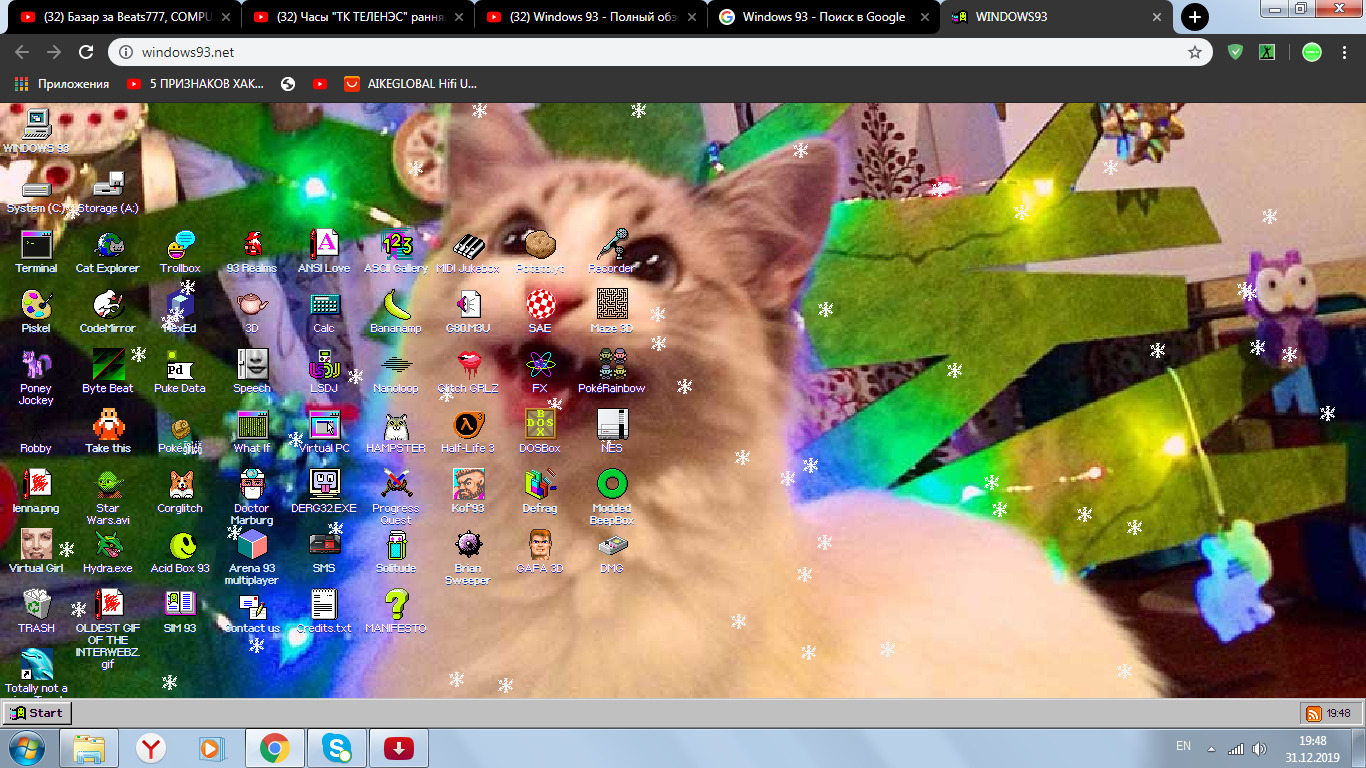Expand hidden system tray icons arrow
The height and width of the screenshot is (768, 1366).
(1211, 749)
